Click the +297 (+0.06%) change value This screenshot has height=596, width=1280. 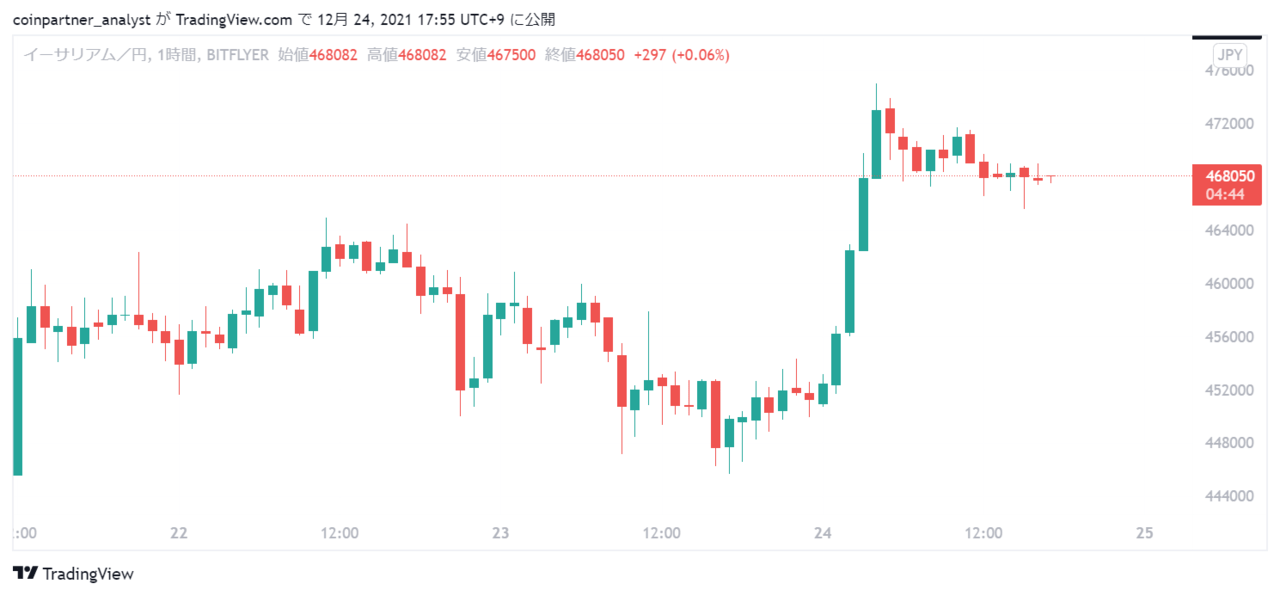click(681, 55)
